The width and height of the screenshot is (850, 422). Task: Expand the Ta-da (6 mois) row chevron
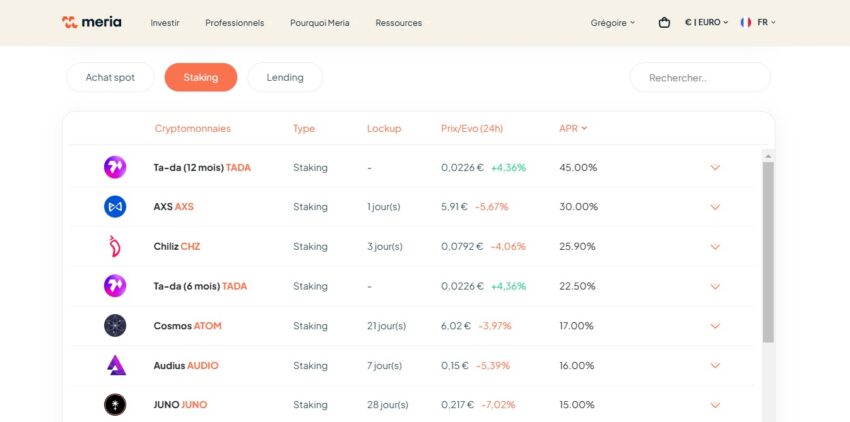click(715, 286)
